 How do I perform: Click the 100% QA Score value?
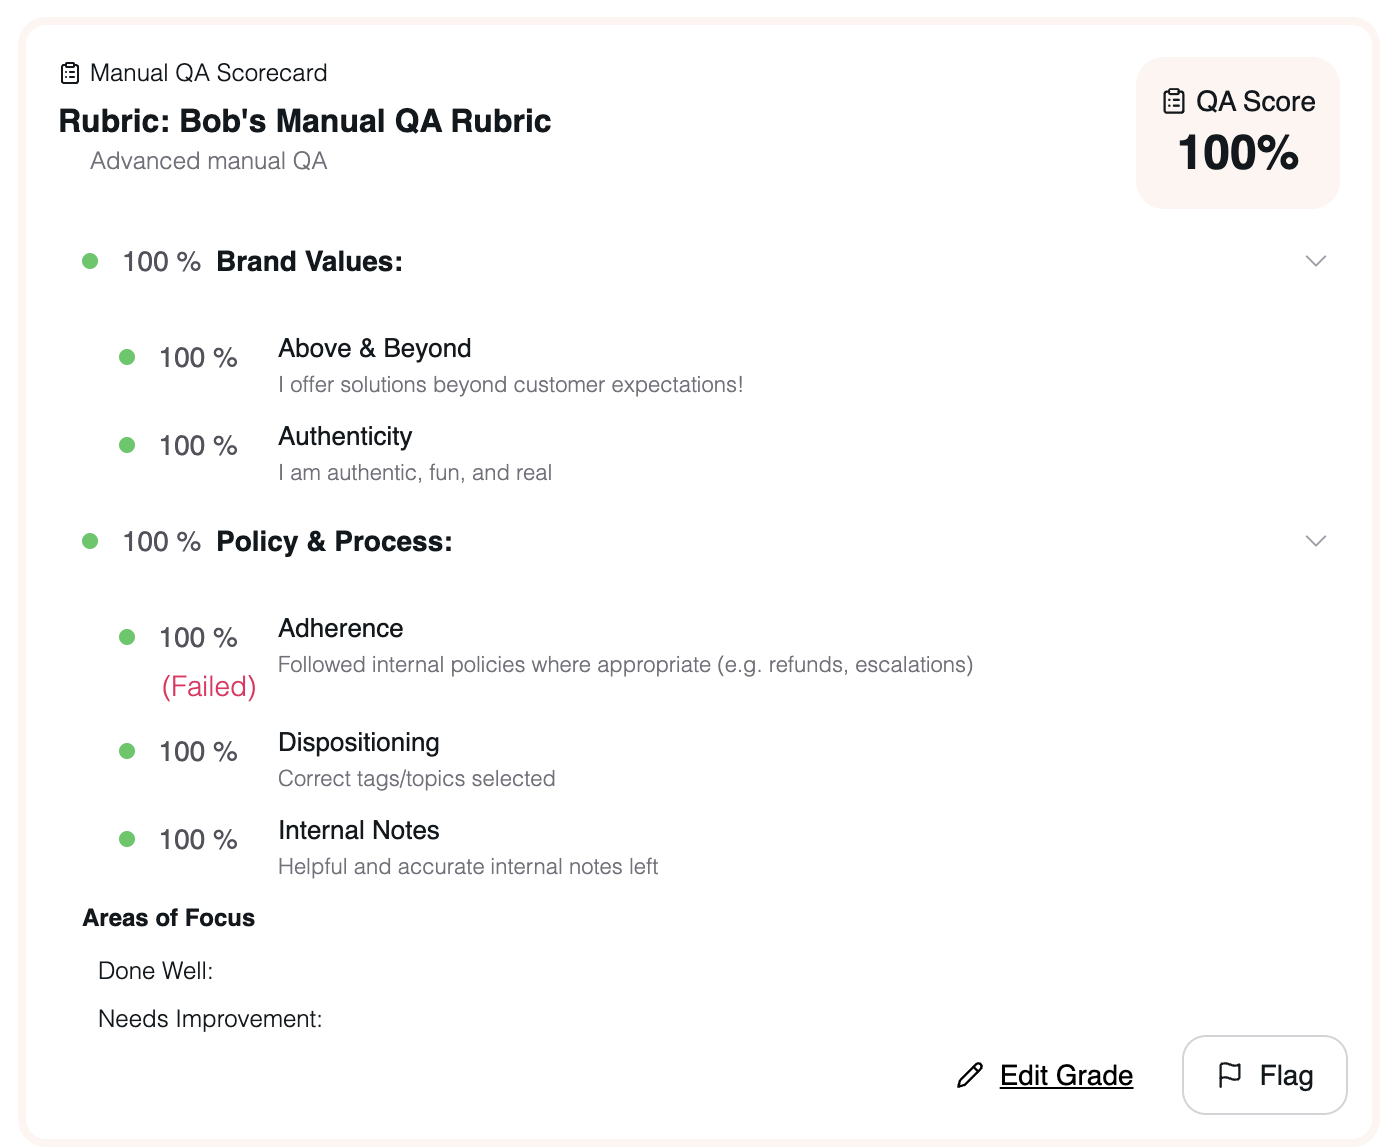coord(1238,153)
